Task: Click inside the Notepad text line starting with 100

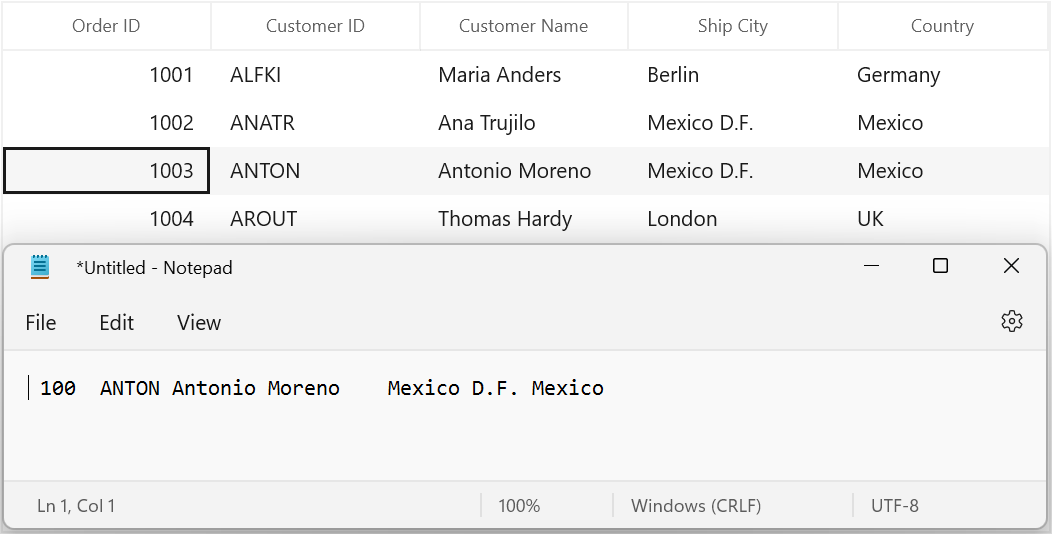Action: (x=322, y=388)
